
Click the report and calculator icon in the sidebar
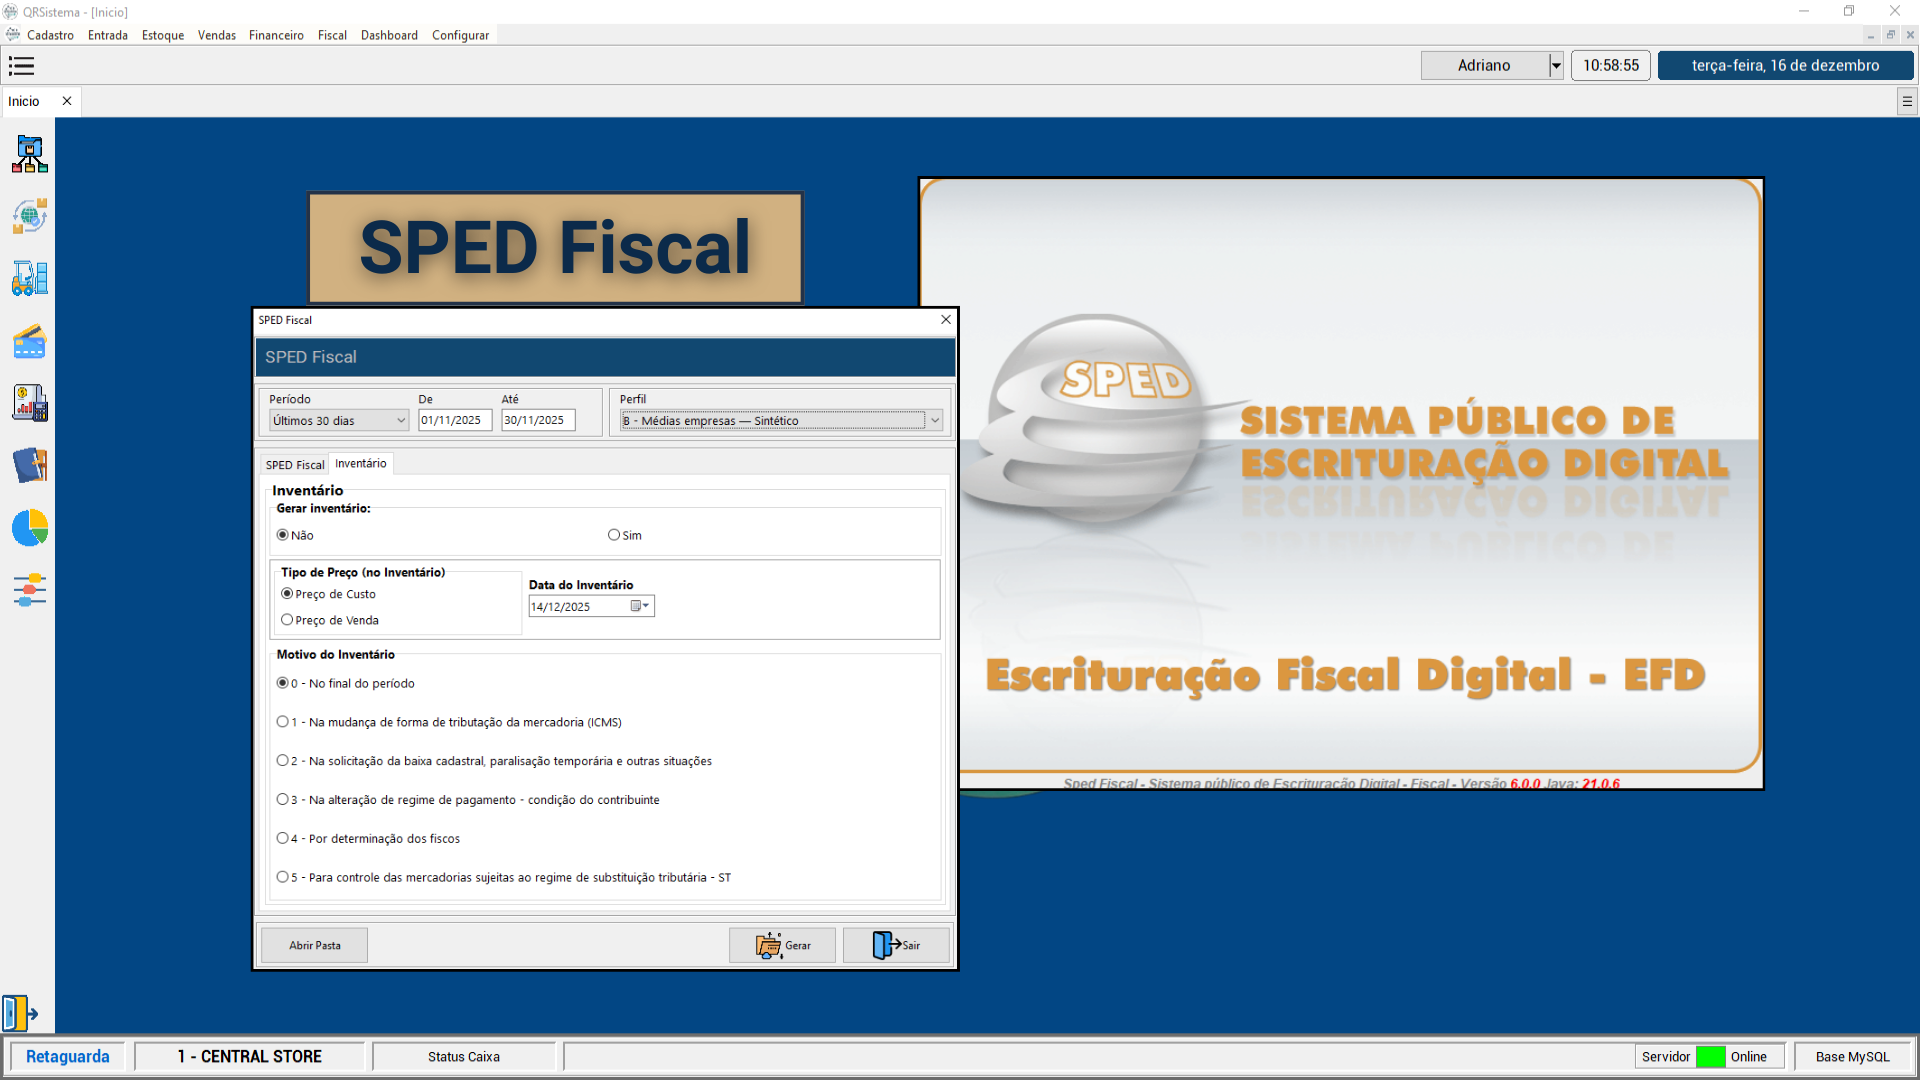[x=29, y=403]
